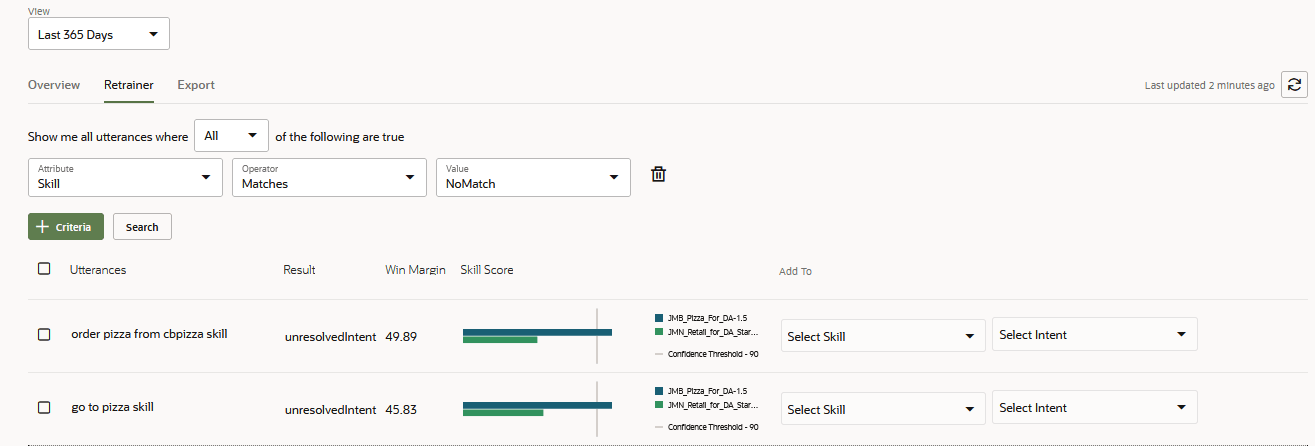Screen dimensions: 1315x446
Task: Switch to the Export tab
Action: [196, 85]
